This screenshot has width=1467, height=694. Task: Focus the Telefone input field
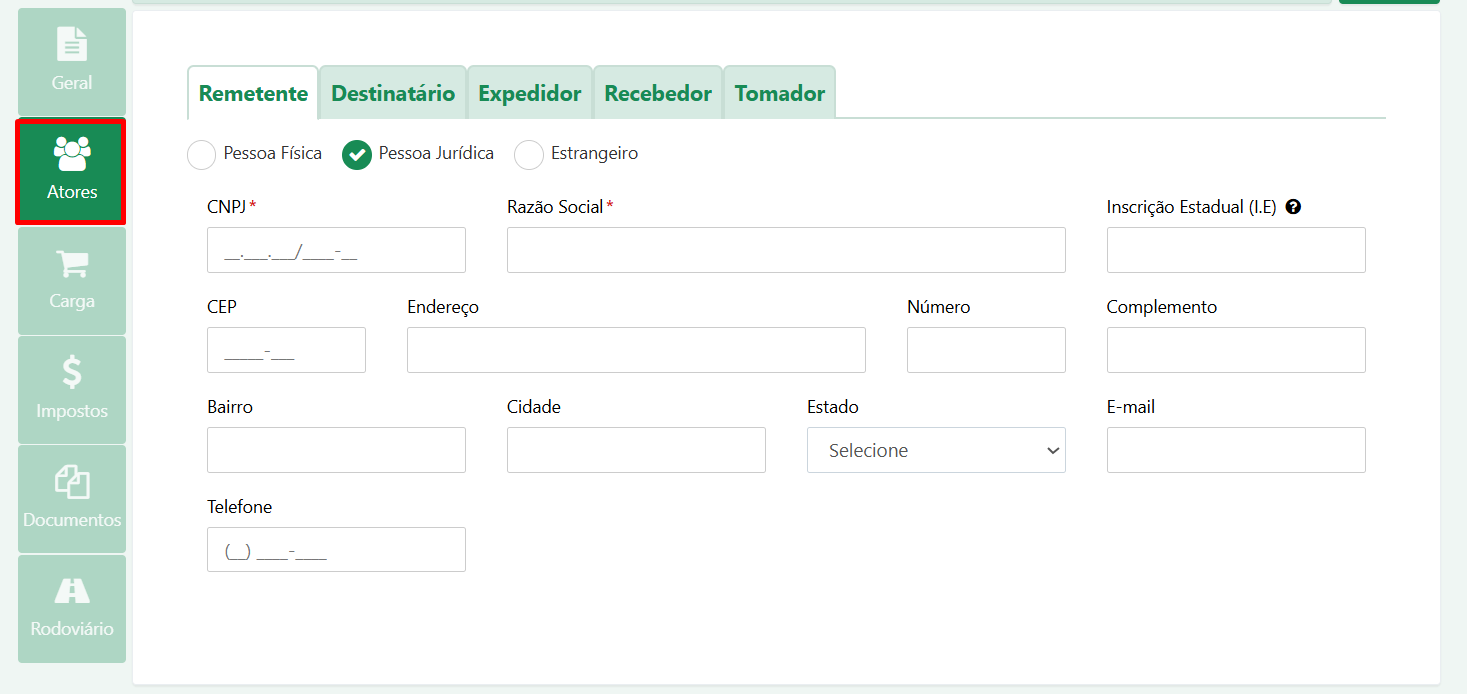click(336, 550)
